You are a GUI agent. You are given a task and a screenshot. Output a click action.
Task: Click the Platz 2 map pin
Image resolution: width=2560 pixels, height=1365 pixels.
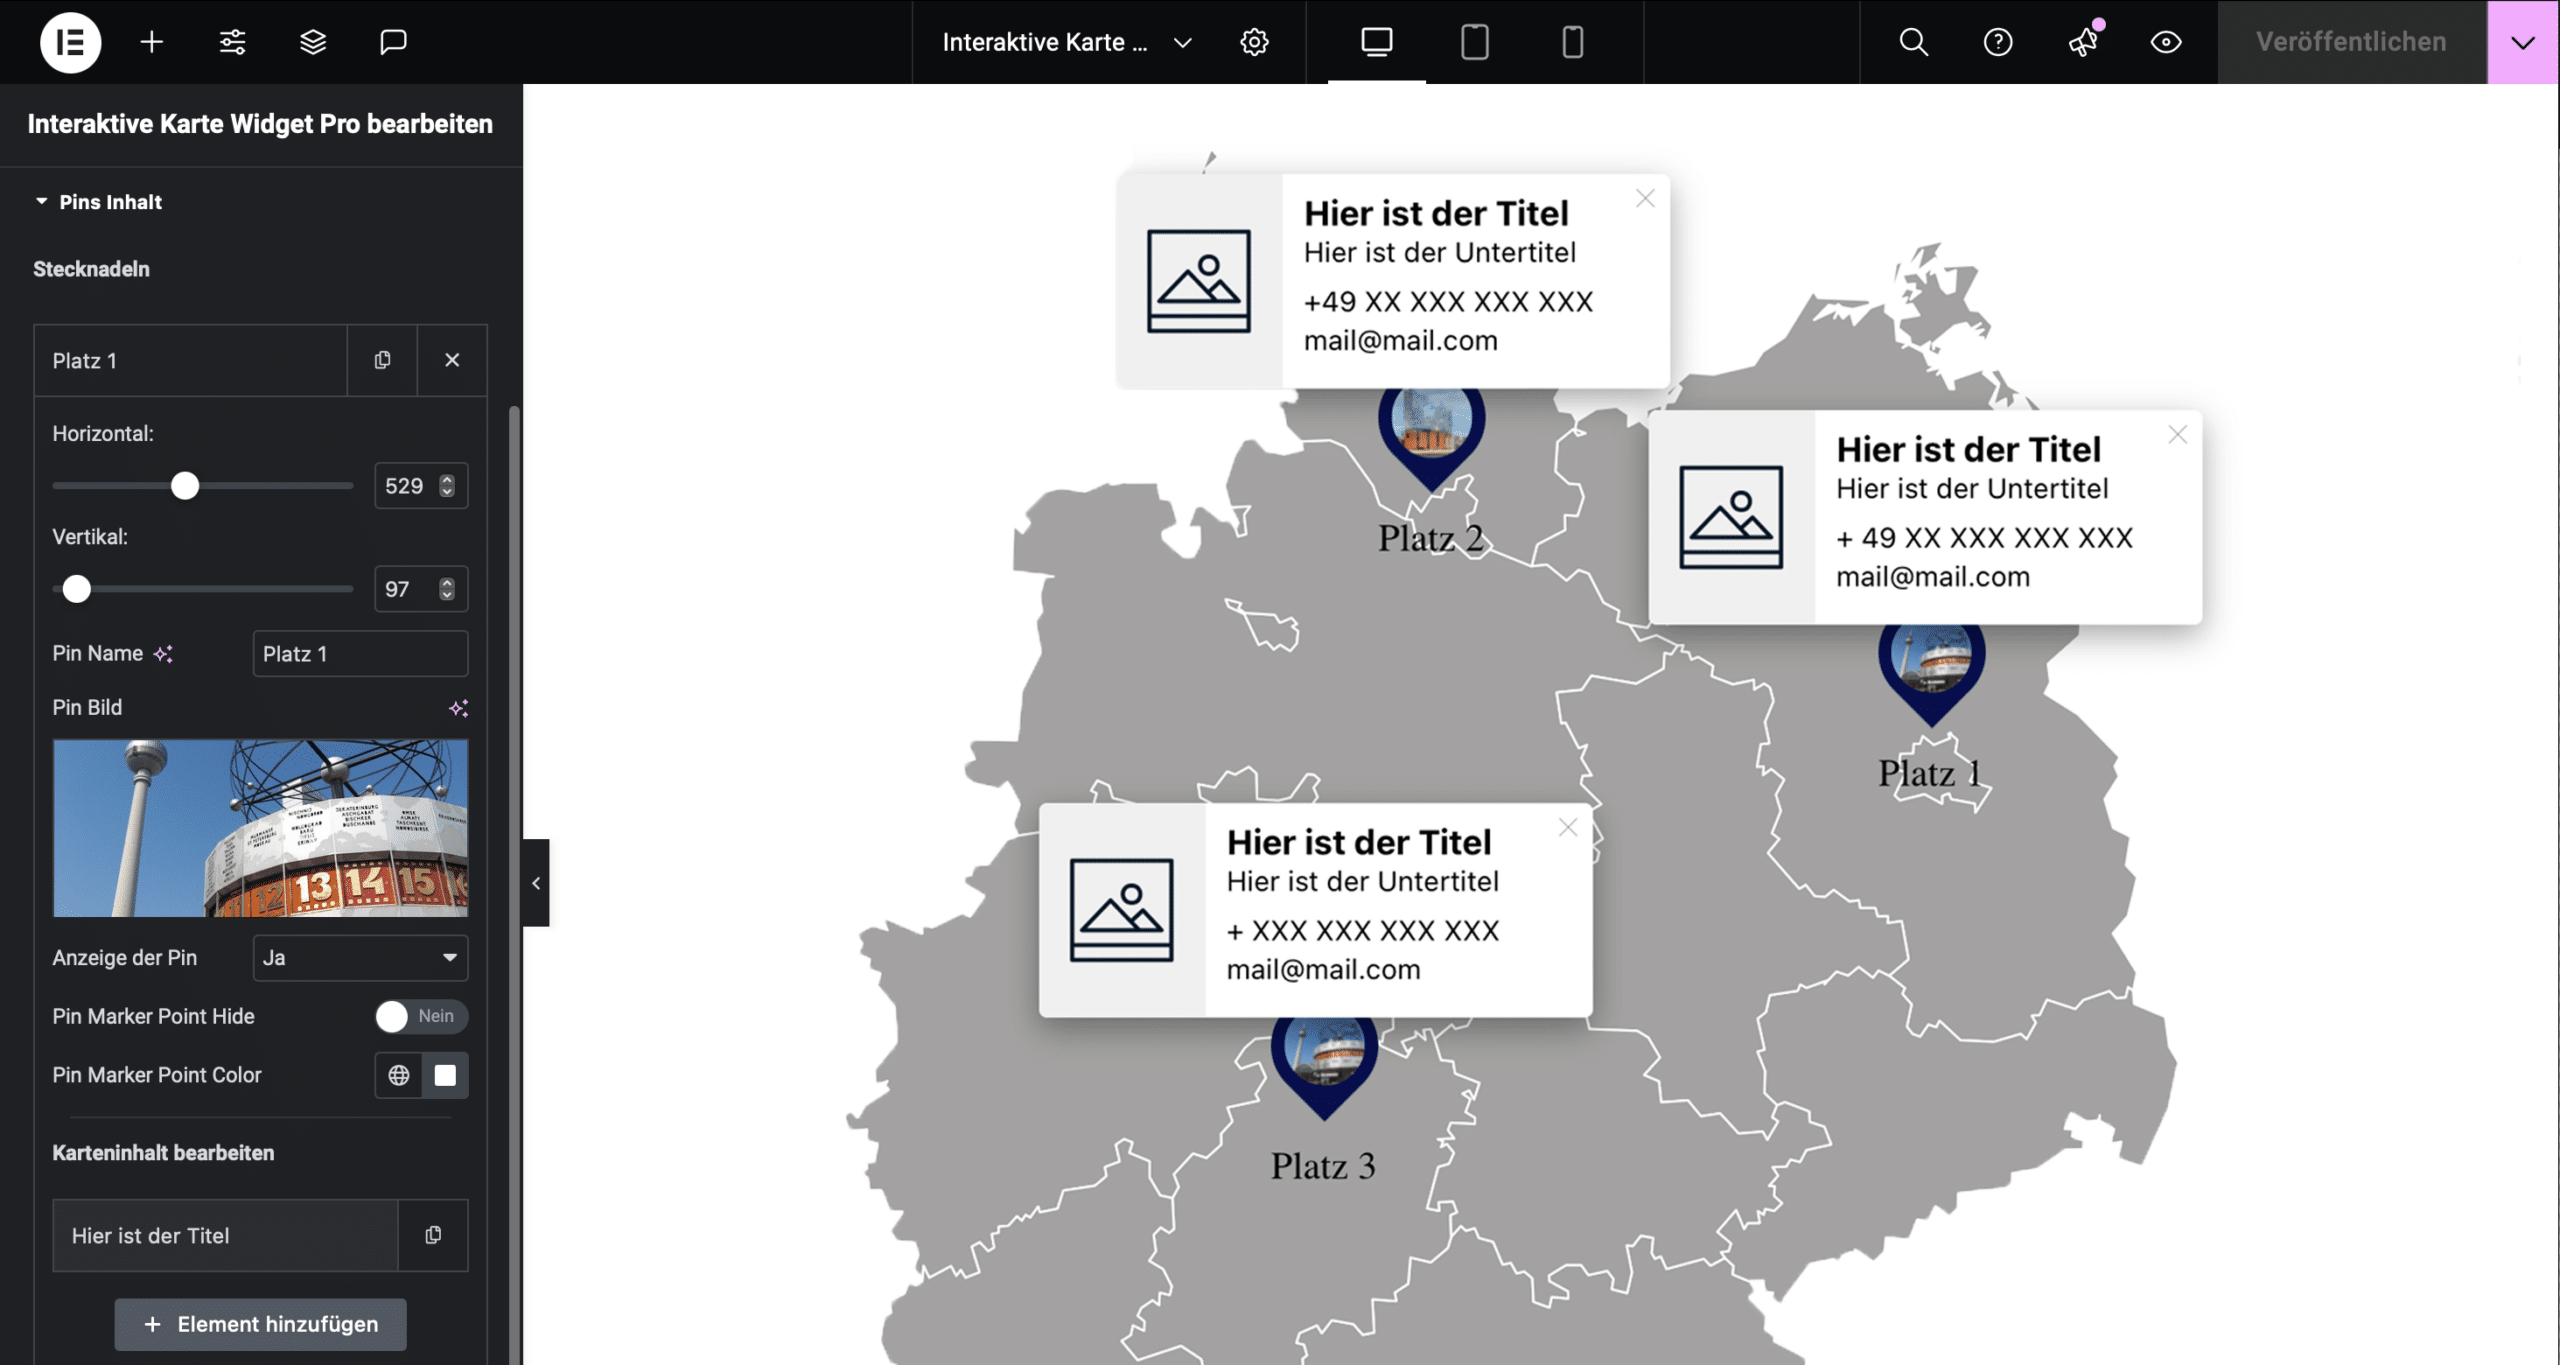click(1431, 440)
